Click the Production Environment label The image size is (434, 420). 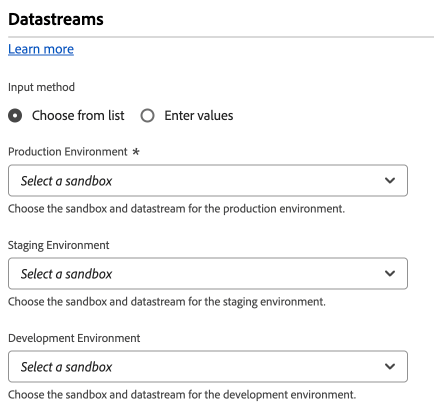68,152
